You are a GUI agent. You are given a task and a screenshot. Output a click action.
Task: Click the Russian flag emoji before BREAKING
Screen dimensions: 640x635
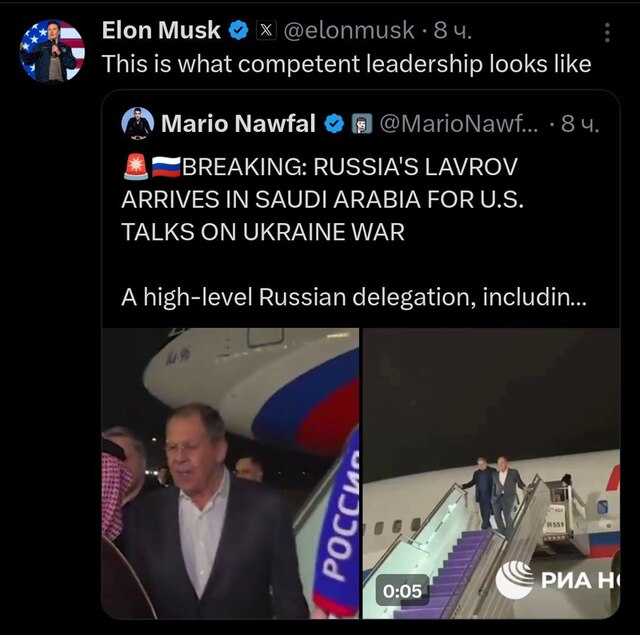166,165
